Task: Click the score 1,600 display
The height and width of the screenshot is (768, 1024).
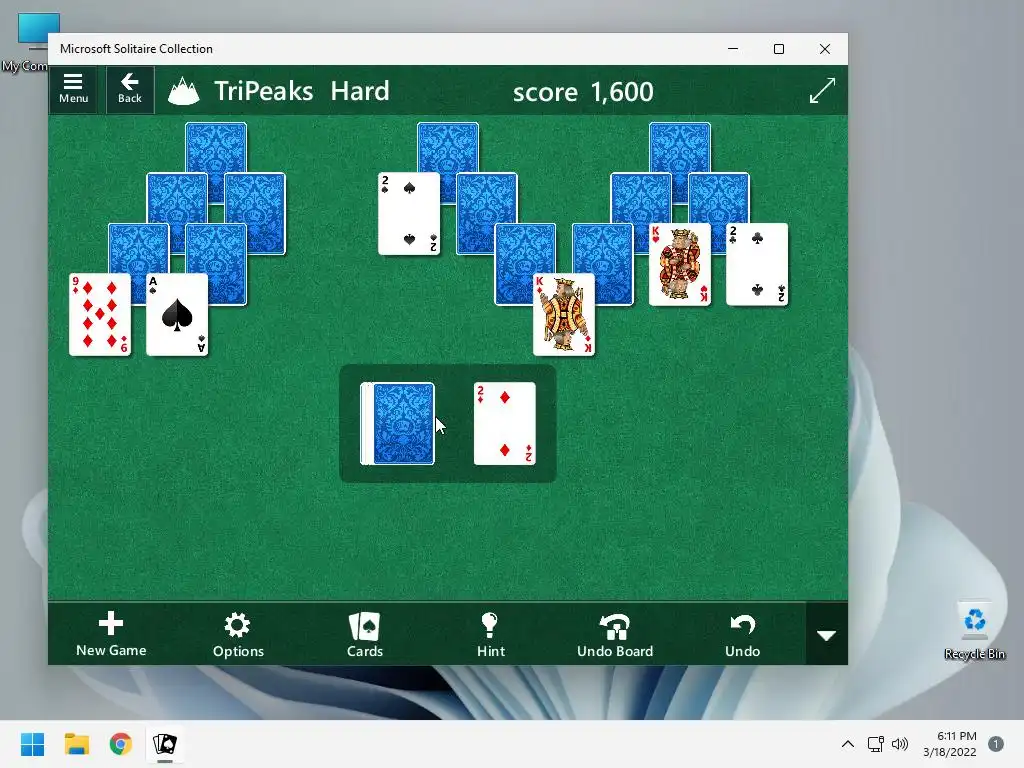Action: click(x=583, y=92)
